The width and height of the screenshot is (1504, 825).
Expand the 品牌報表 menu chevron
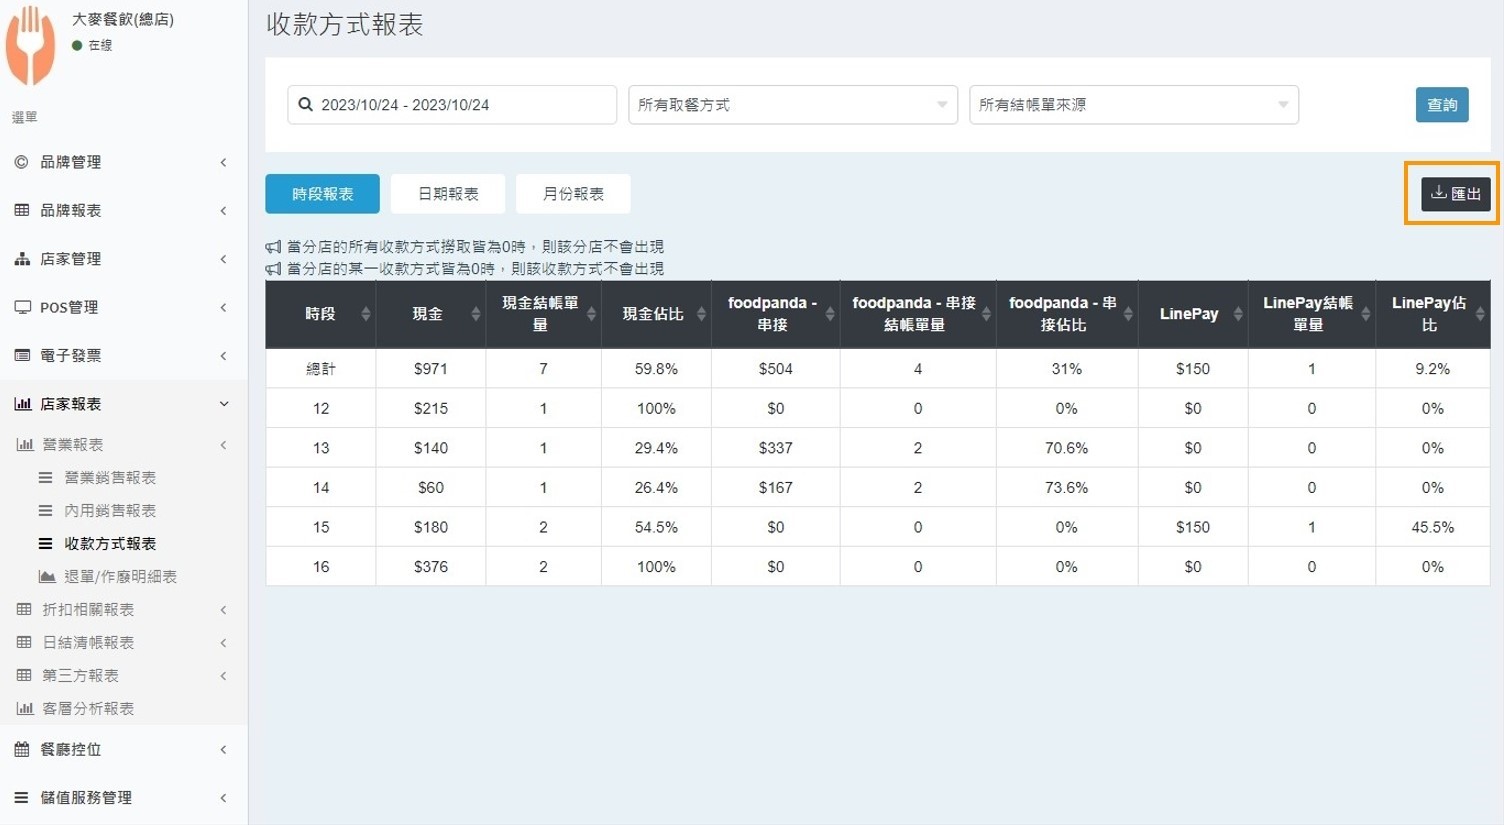pyautogui.click(x=223, y=211)
